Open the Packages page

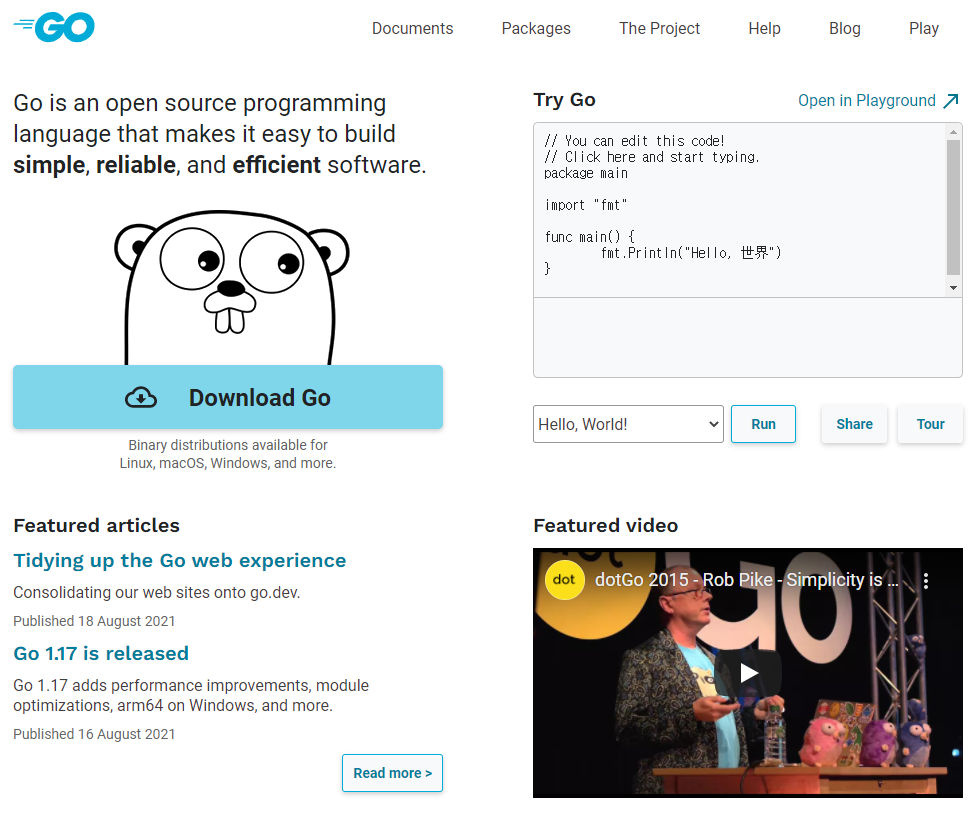(x=536, y=29)
